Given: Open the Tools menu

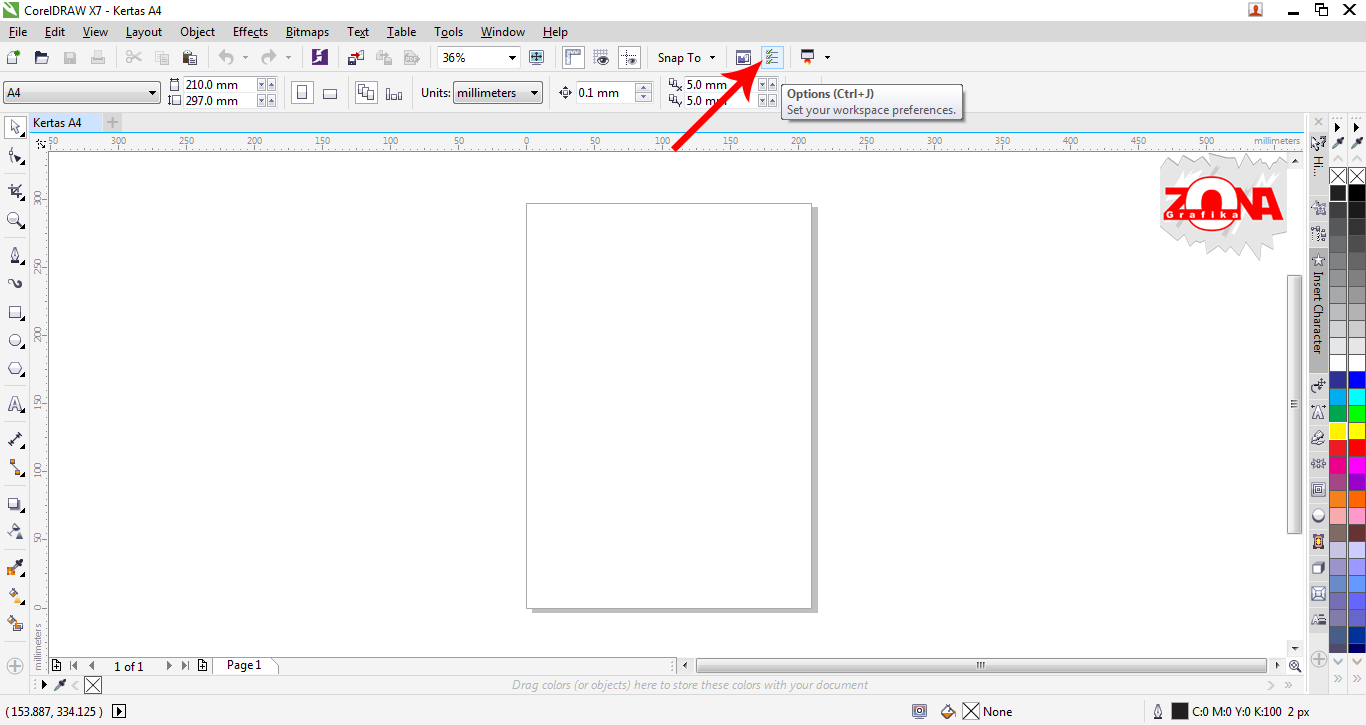Looking at the screenshot, I should pos(448,32).
